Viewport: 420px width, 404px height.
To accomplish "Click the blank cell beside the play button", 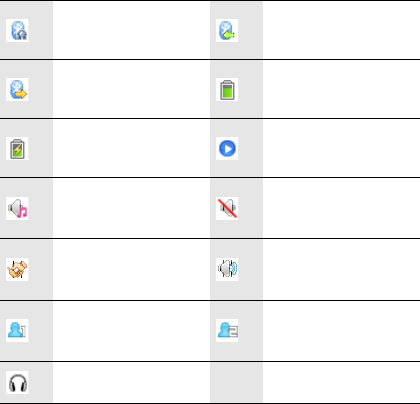I will tap(341, 148).
